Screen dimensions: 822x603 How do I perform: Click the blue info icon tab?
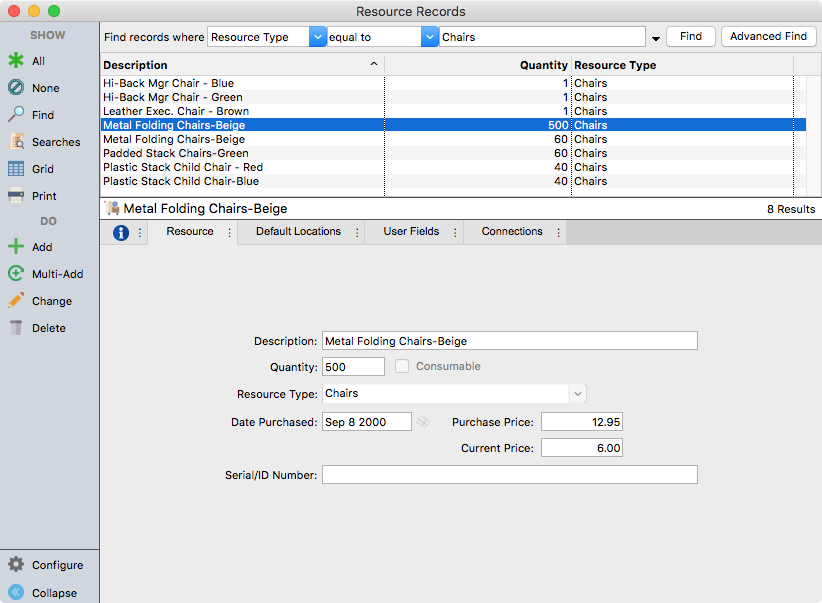coord(121,232)
